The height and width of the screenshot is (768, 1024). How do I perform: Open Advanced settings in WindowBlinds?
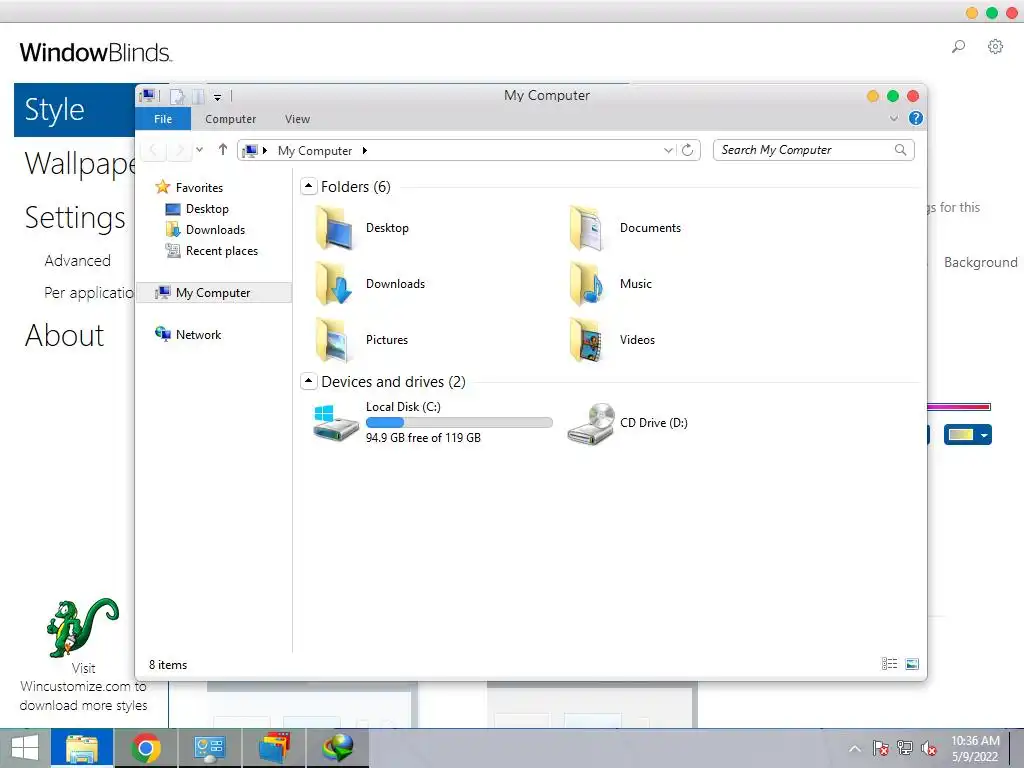[78, 261]
